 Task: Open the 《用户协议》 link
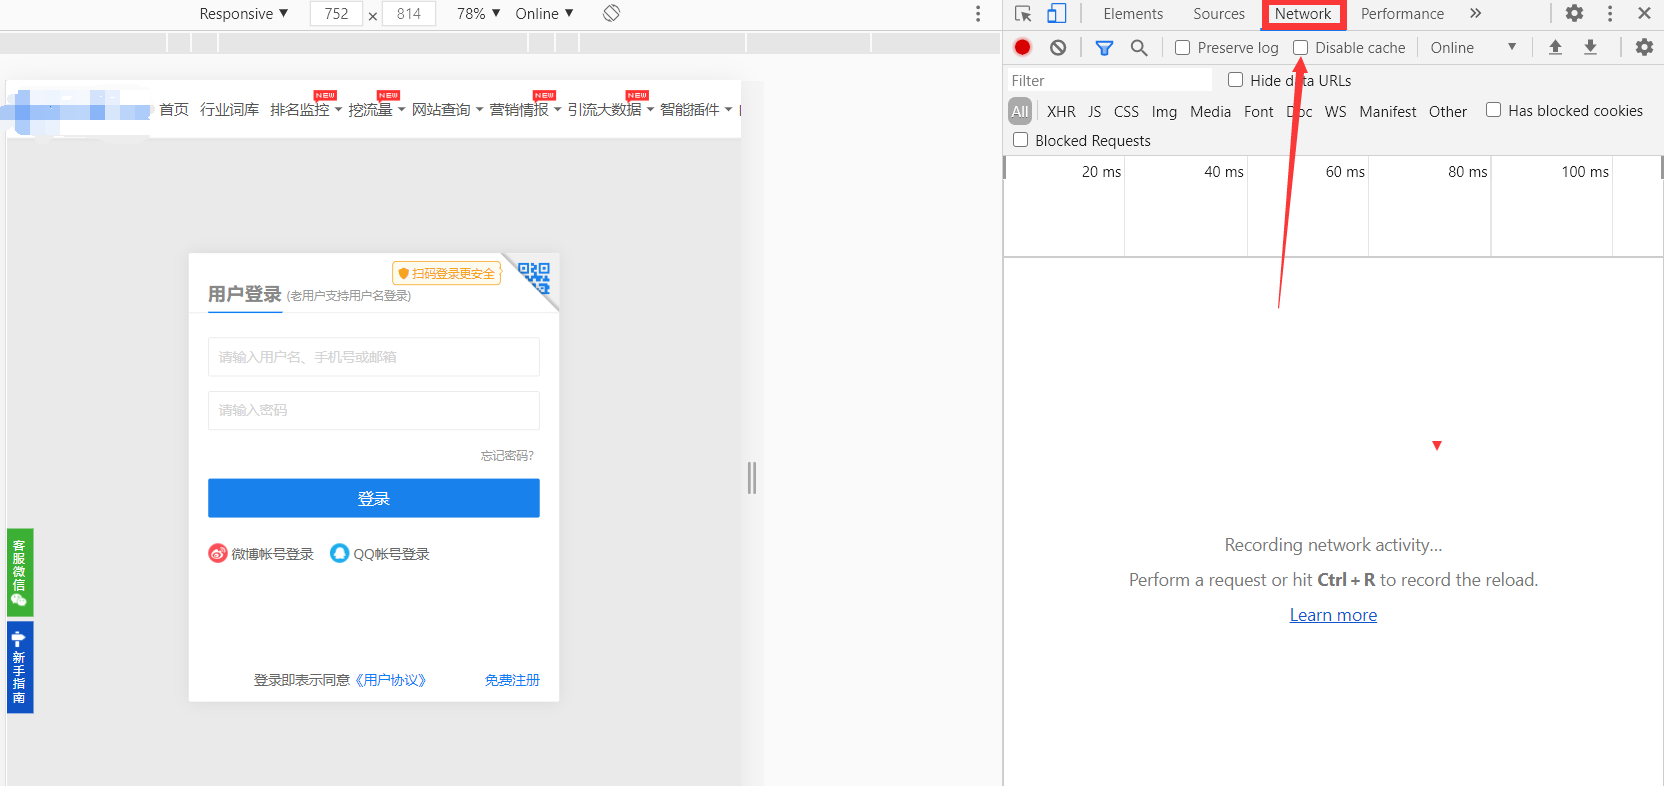tap(390, 680)
